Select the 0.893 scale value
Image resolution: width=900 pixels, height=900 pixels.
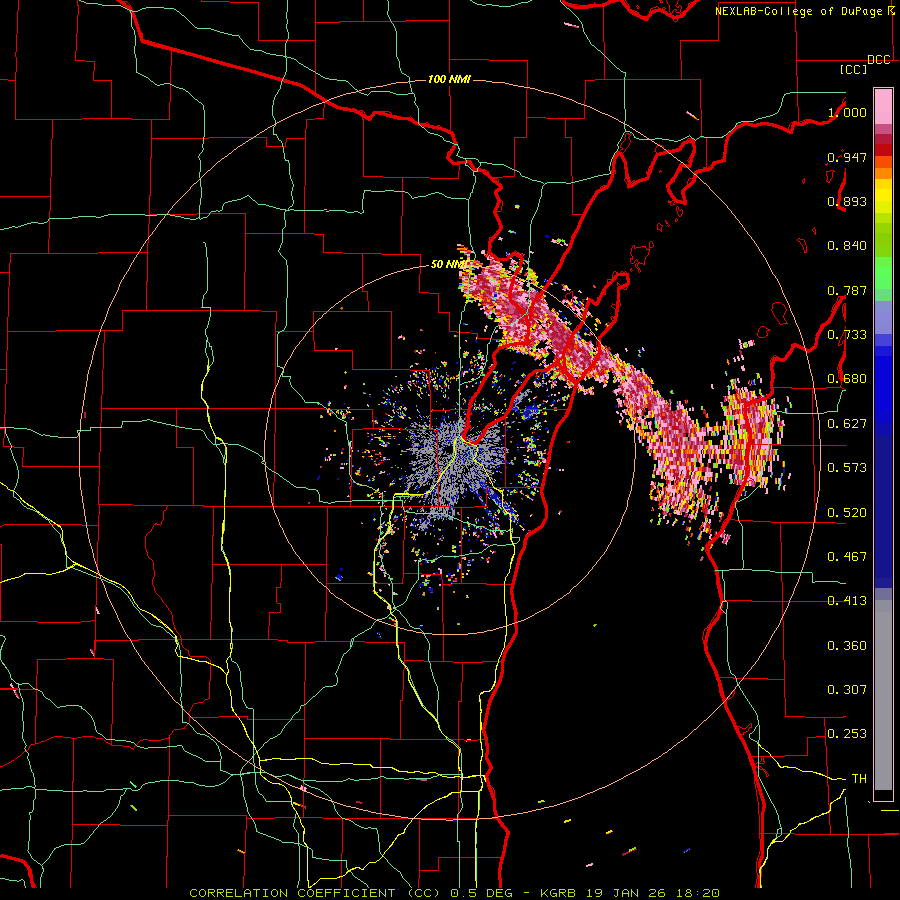point(847,201)
